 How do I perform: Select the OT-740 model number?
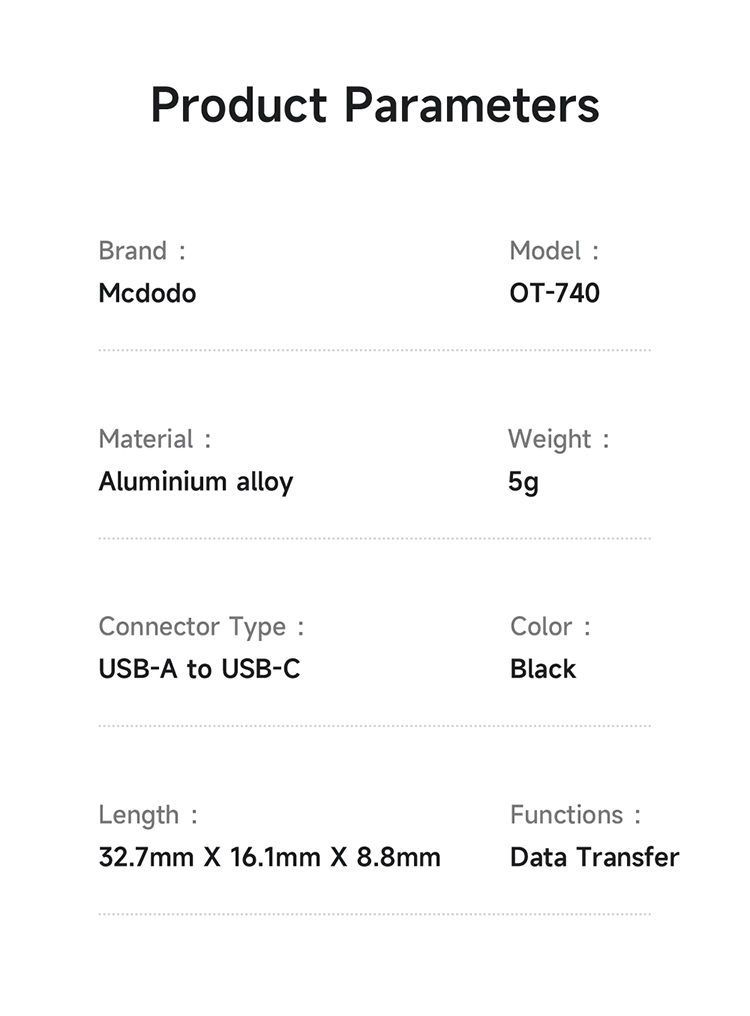click(554, 293)
